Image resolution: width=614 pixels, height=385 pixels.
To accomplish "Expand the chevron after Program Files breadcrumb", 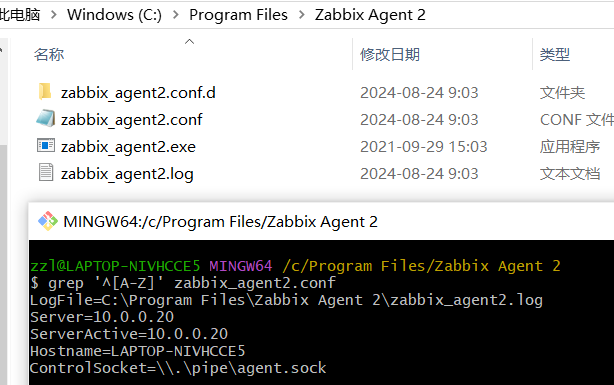I will pyautogui.click(x=302, y=15).
